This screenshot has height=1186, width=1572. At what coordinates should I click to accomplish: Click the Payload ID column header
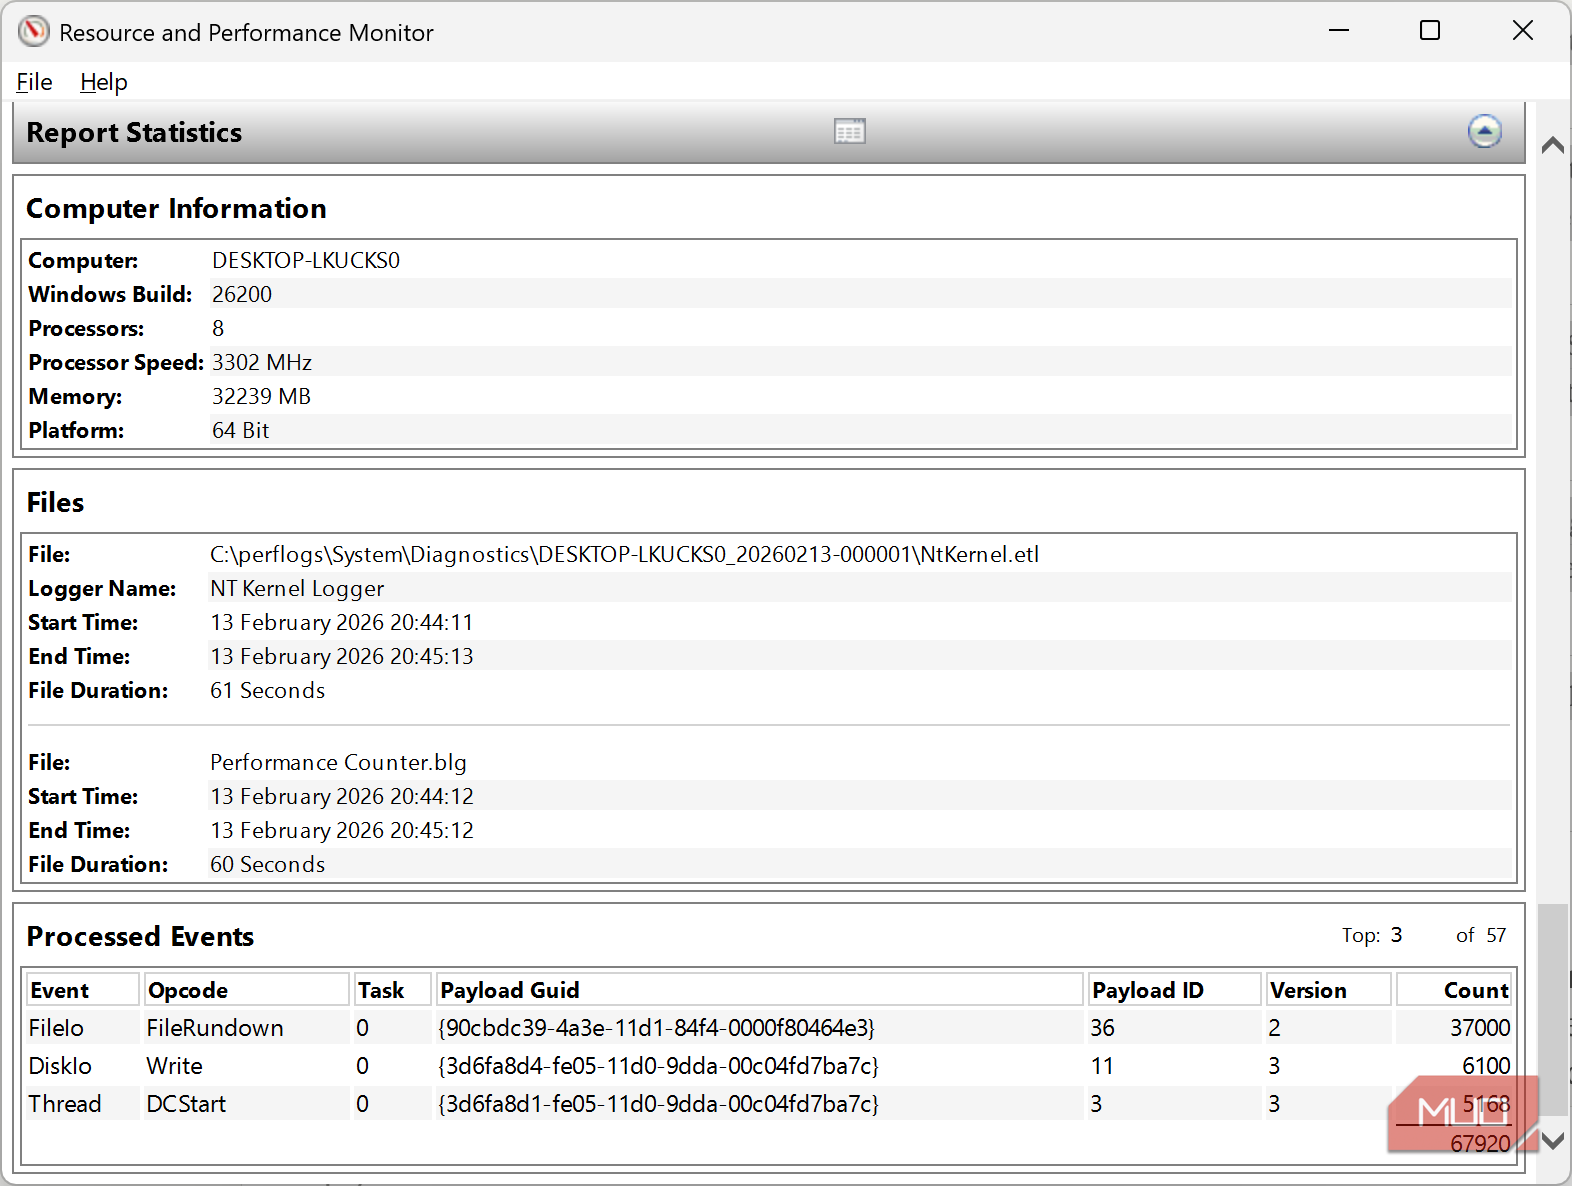(x=1173, y=990)
